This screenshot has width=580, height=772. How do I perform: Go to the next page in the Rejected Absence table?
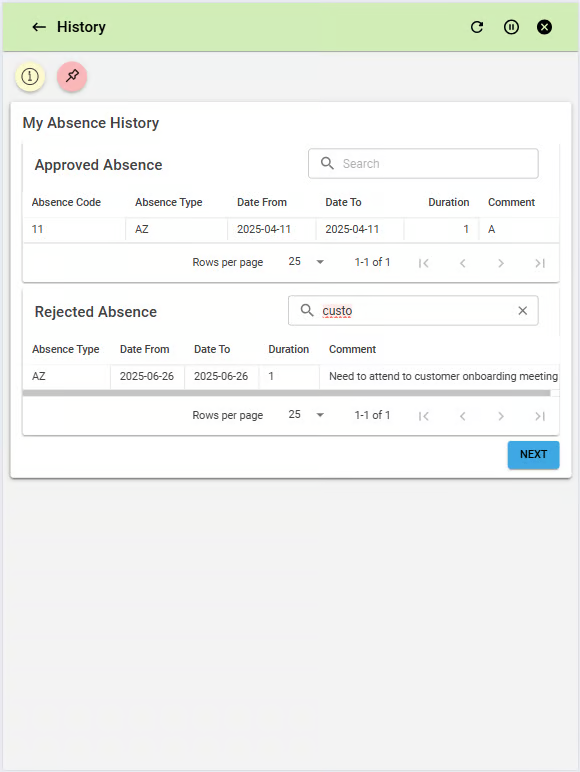click(501, 416)
